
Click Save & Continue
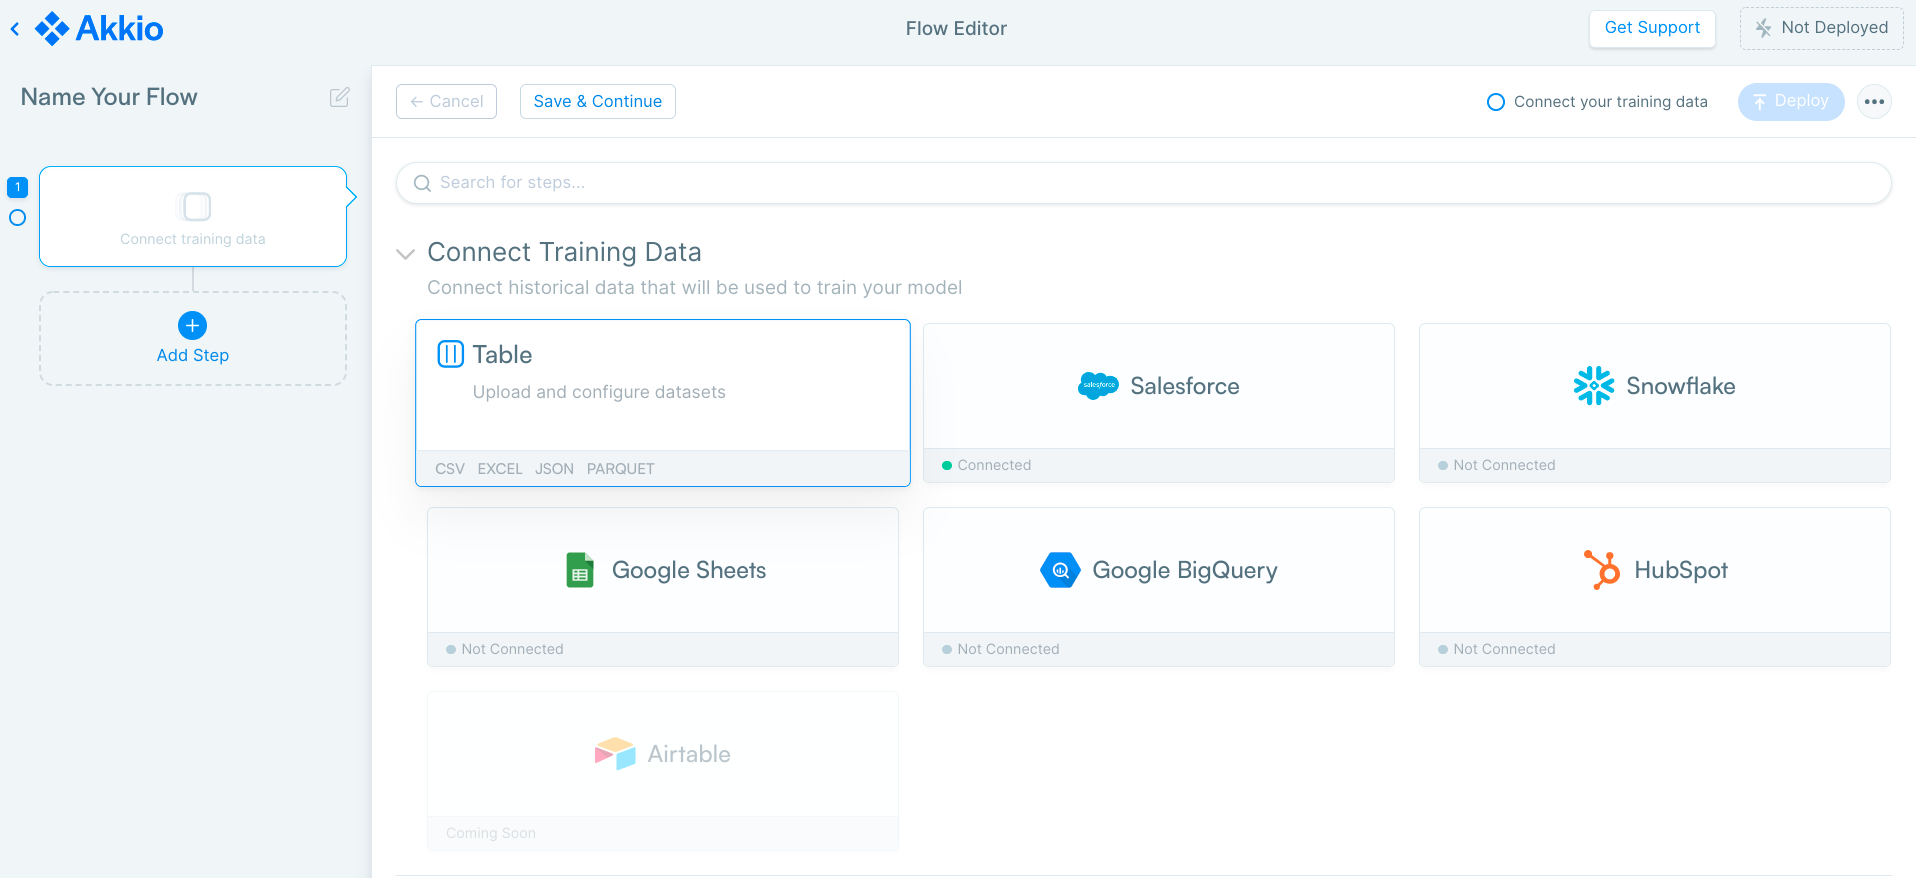pyautogui.click(x=597, y=101)
